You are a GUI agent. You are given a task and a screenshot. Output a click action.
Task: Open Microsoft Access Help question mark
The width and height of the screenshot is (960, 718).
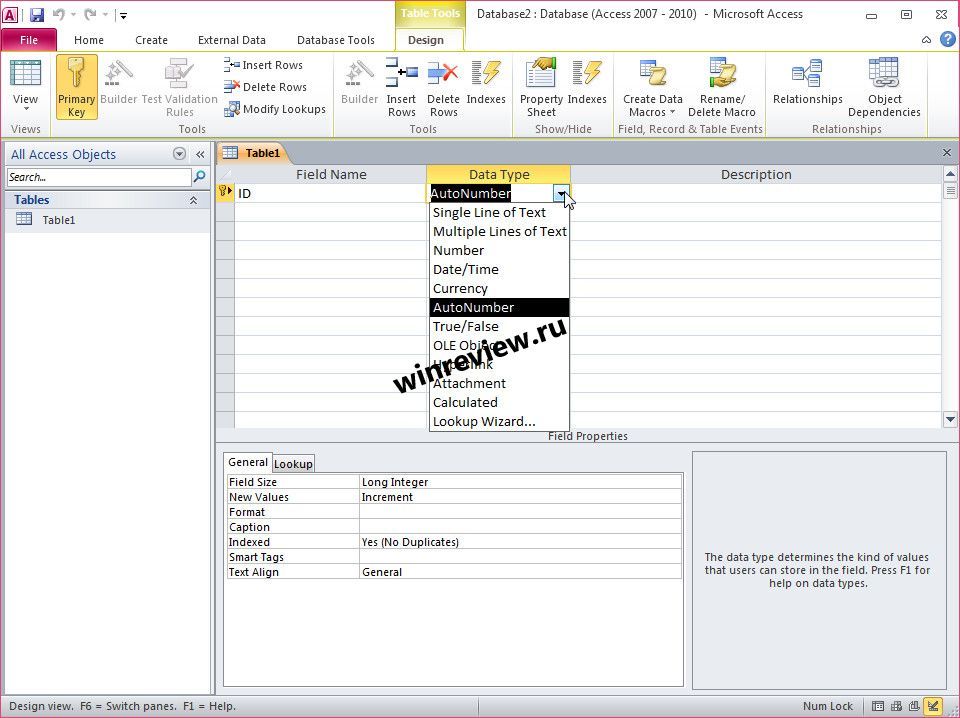948,40
